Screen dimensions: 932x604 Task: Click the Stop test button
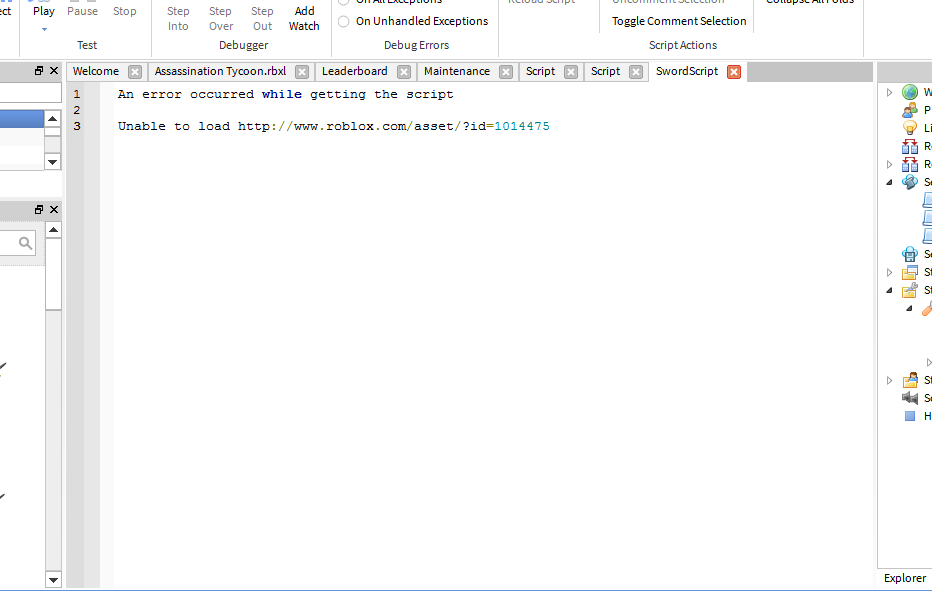tap(124, 11)
